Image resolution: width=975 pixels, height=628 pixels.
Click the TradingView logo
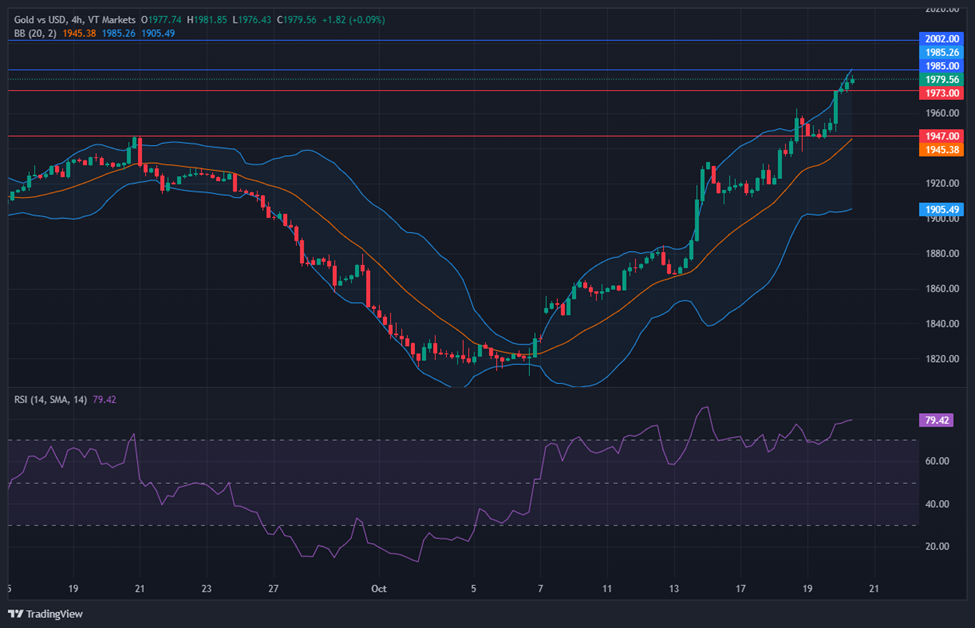[x=45, y=614]
